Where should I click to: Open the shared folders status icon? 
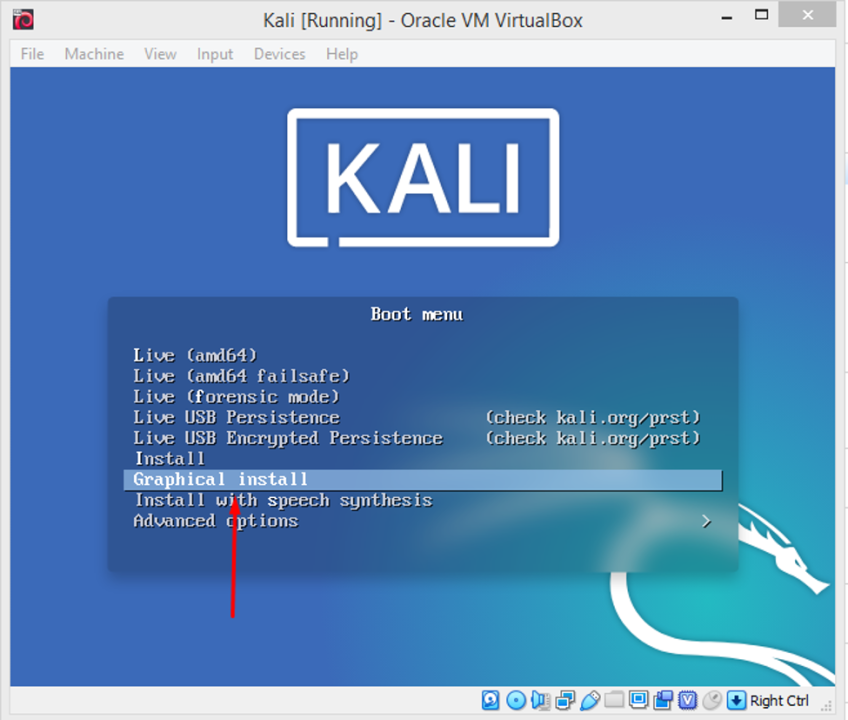pyautogui.click(x=615, y=700)
